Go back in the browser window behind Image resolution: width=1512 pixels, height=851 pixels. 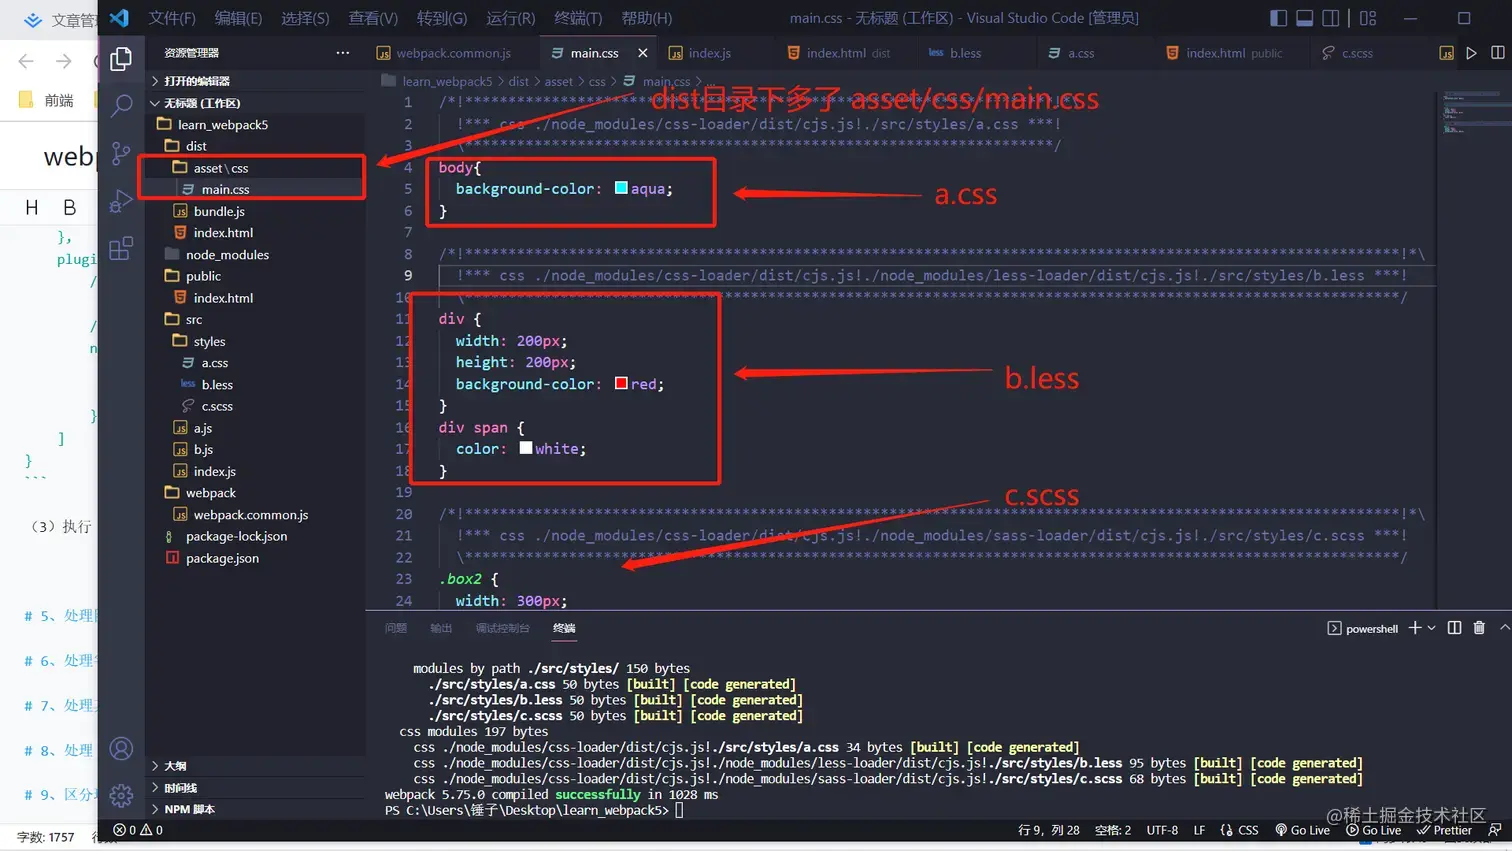click(x=26, y=61)
